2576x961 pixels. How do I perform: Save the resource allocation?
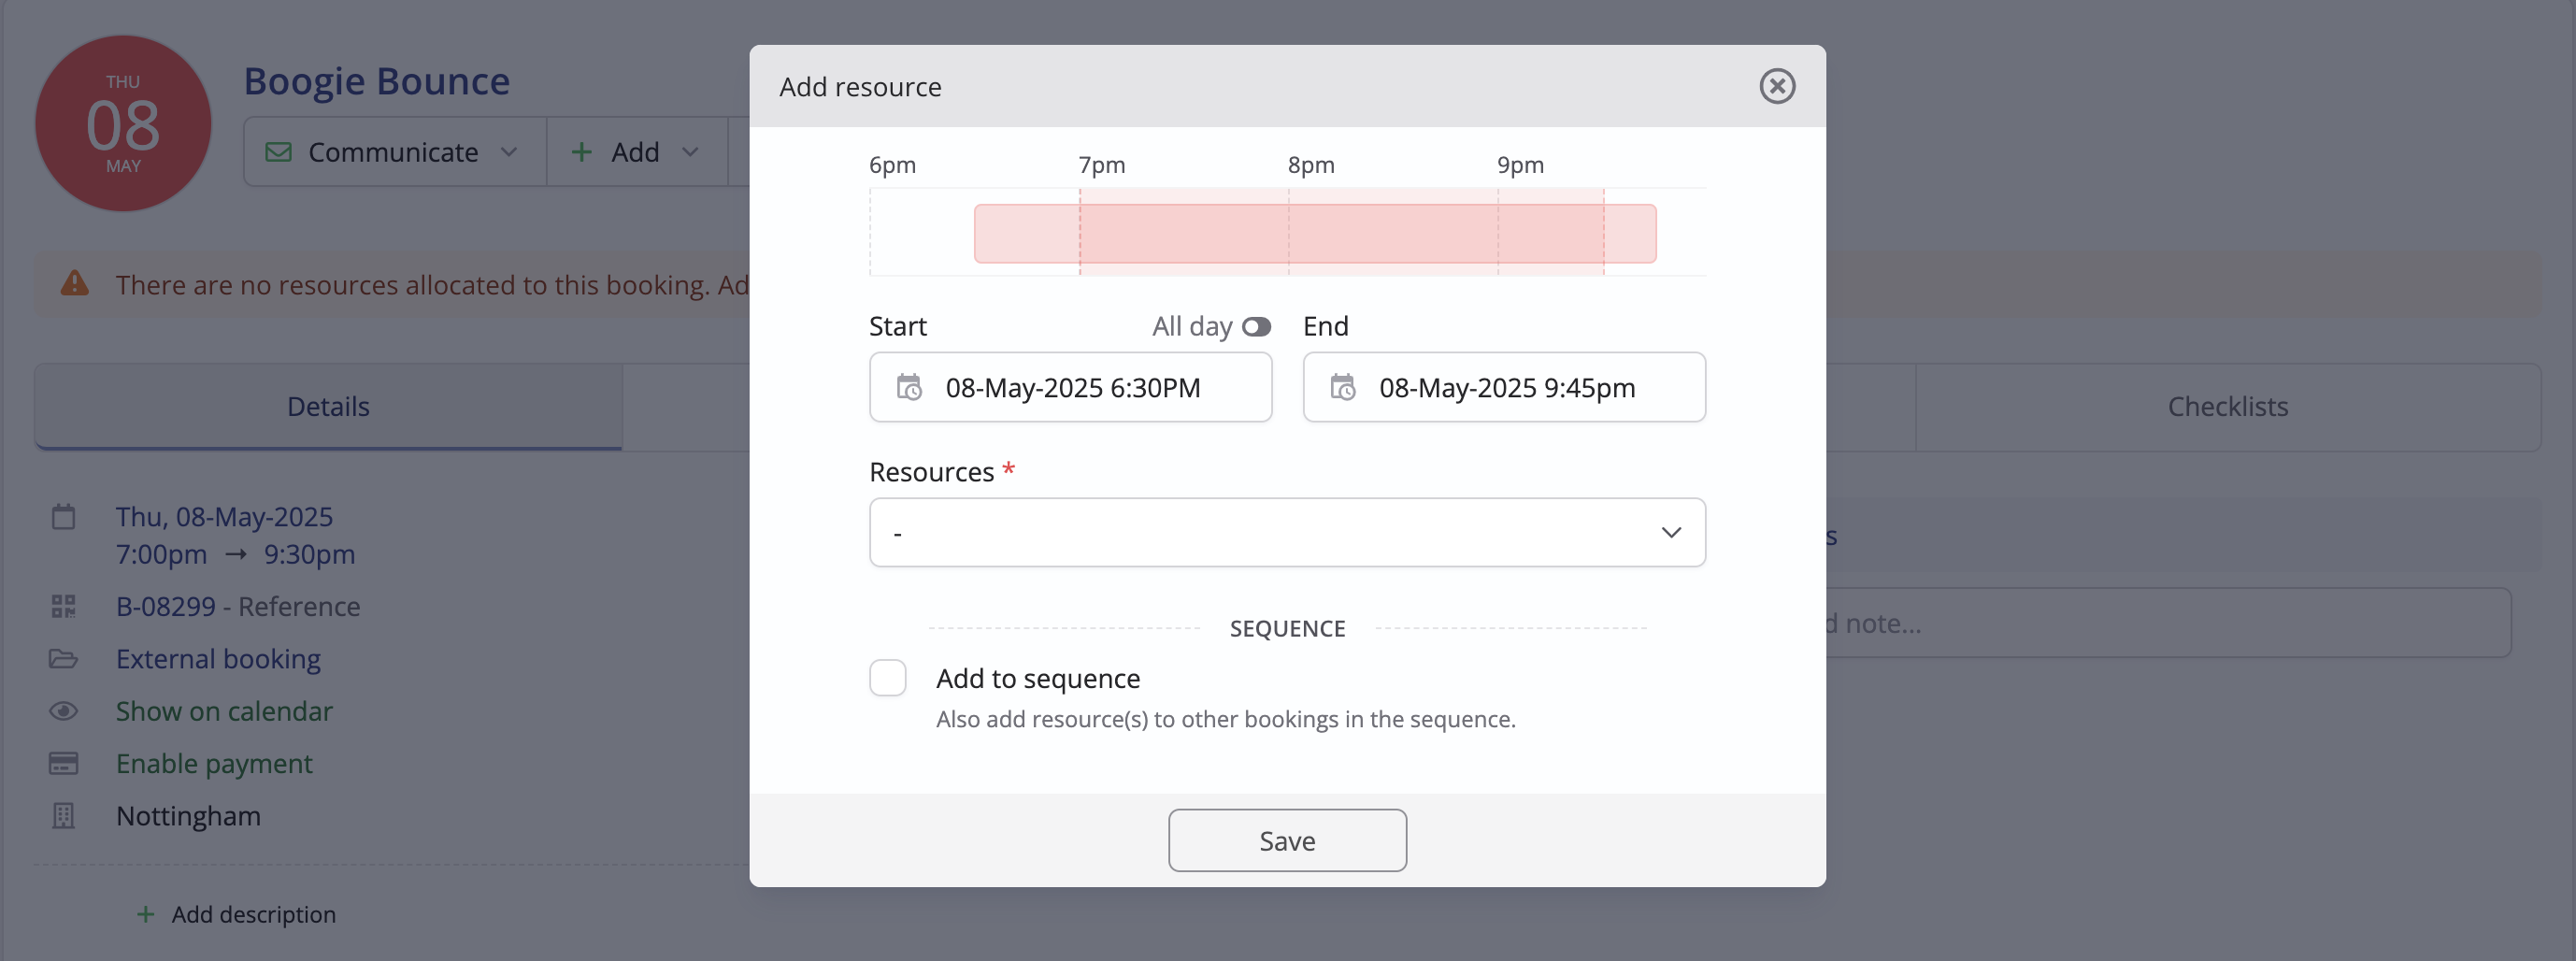coord(1287,840)
